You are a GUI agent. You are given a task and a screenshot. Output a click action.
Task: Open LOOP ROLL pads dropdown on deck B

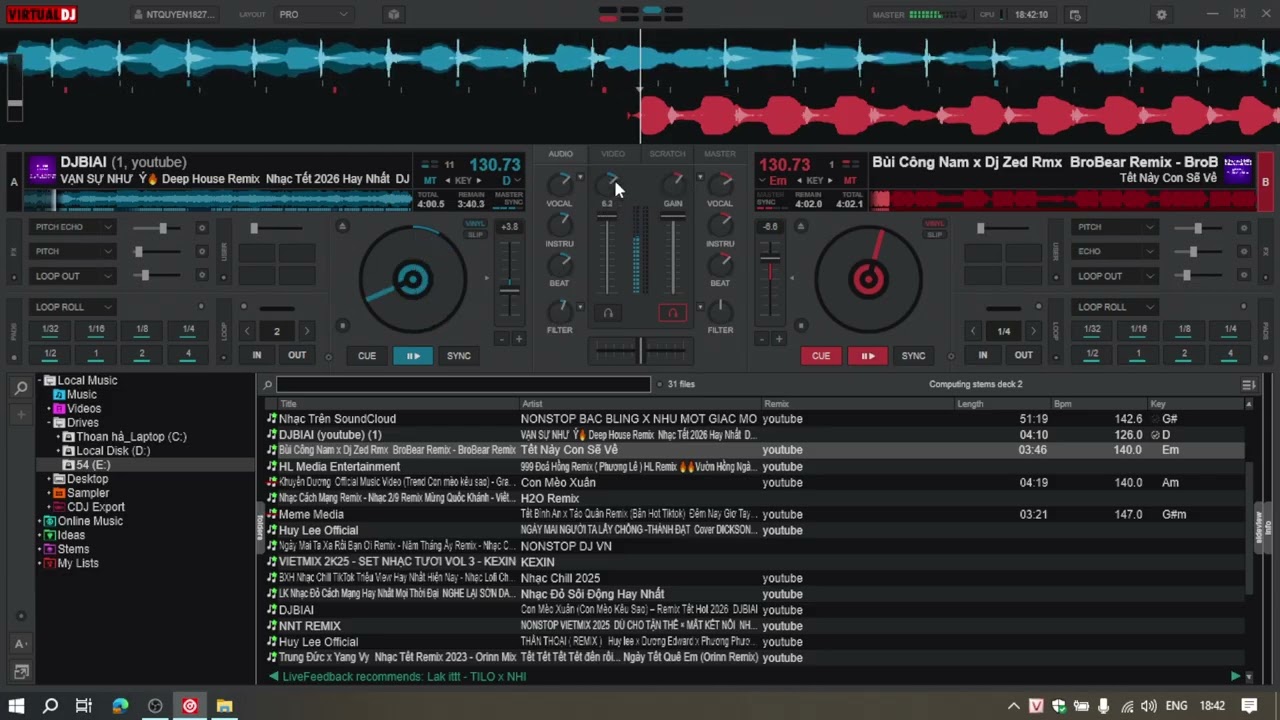tap(1114, 307)
